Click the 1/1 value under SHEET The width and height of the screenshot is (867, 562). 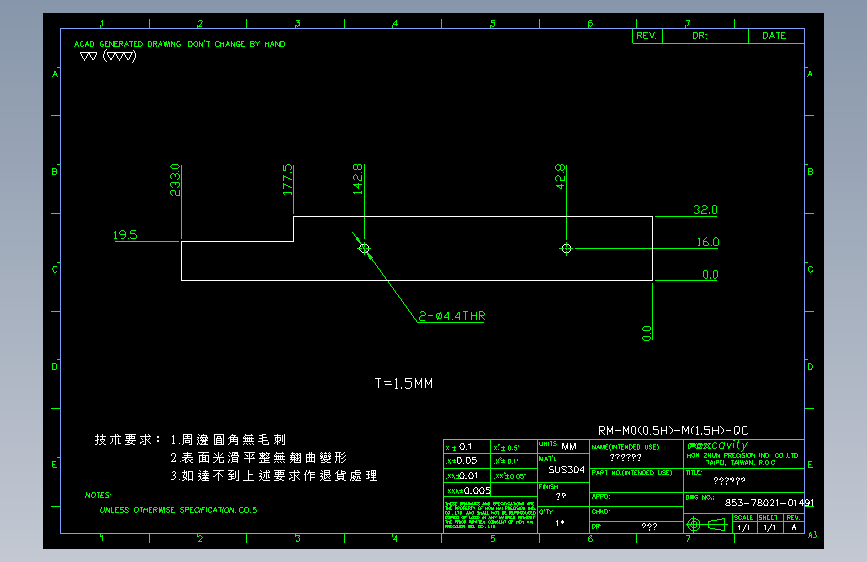(x=769, y=527)
